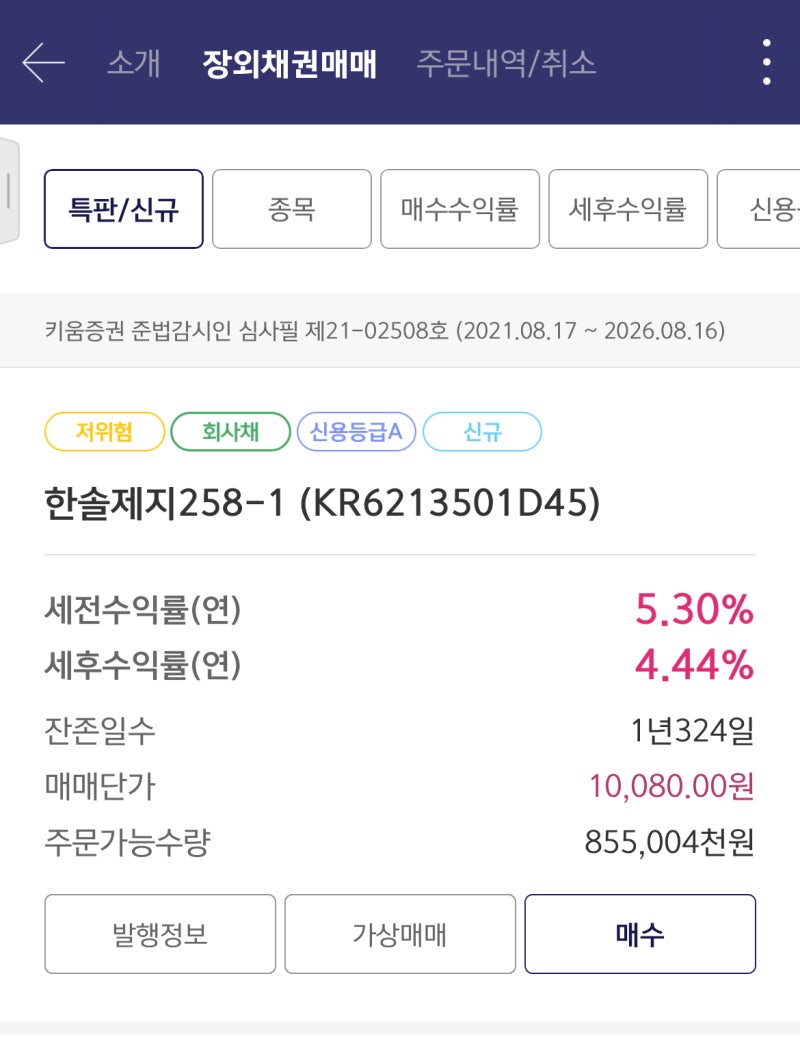Open the three-dot more options menu
The height and width of the screenshot is (1052, 800).
[766, 62]
